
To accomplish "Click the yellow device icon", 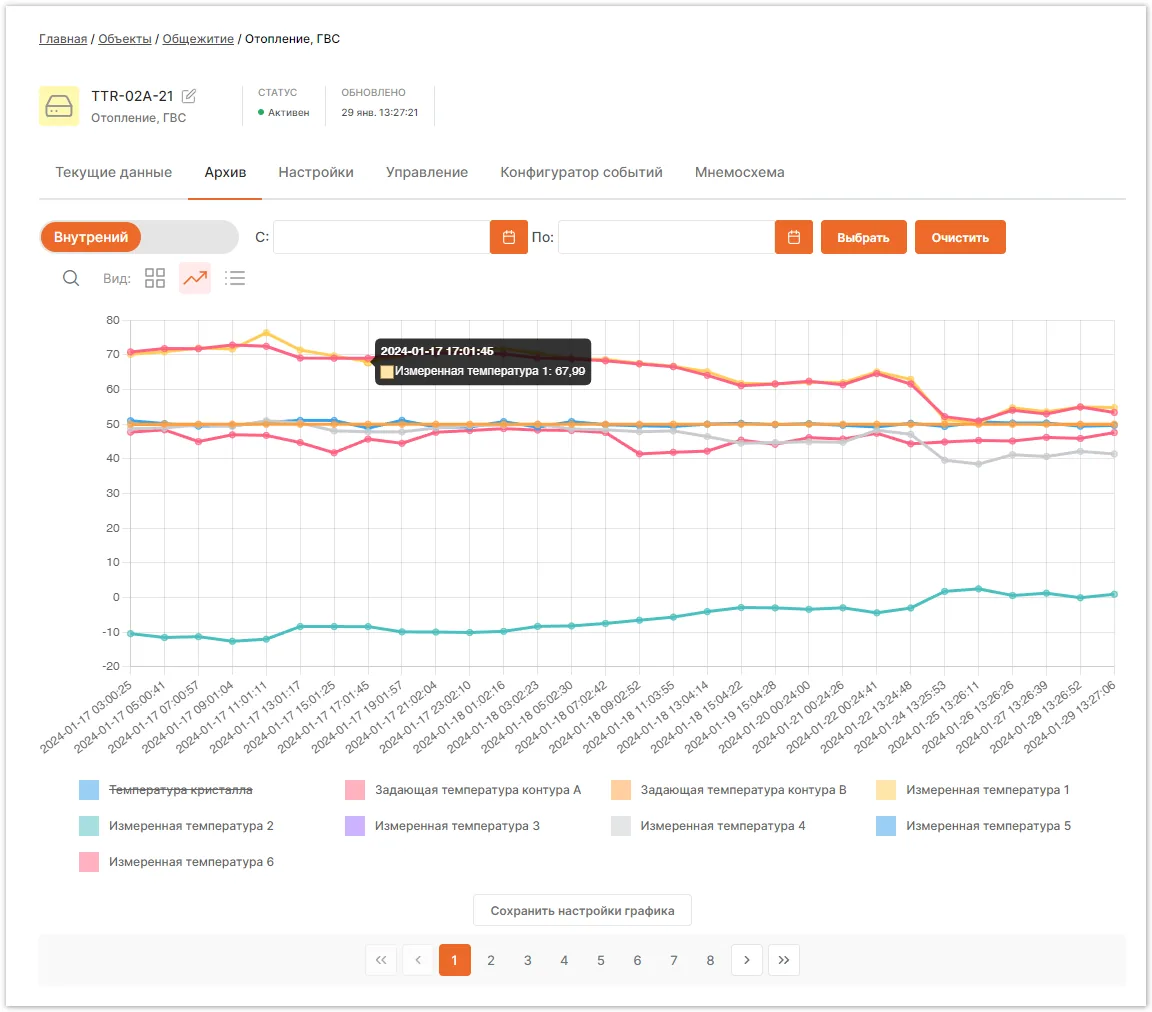I will point(59,106).
